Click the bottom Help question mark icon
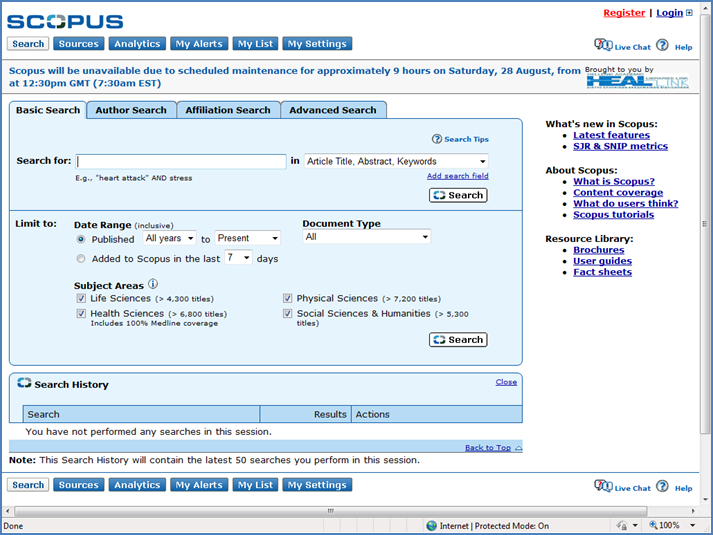The image size is (713, 535). (663, 486)
